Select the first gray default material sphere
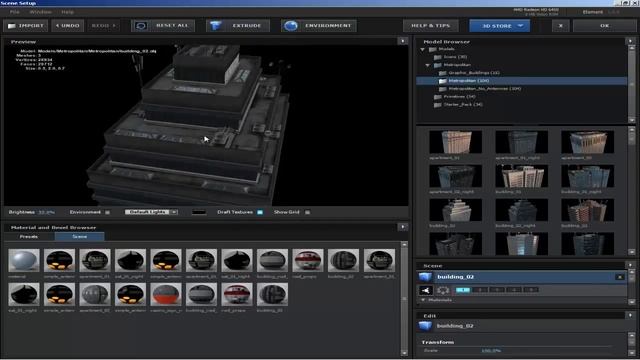 pyautogui.click(x=24, y=260)
